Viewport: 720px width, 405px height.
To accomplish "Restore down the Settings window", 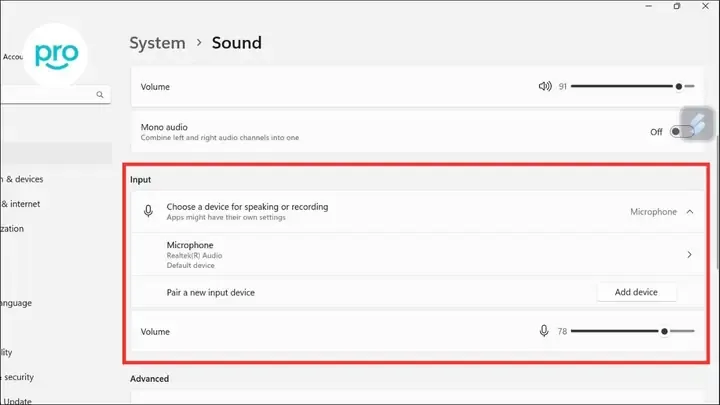I will pos(677,6).
